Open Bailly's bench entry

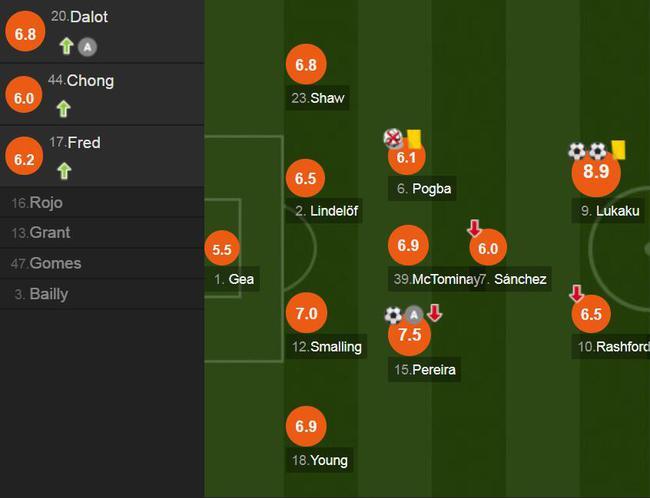click(x=102, y=294)
